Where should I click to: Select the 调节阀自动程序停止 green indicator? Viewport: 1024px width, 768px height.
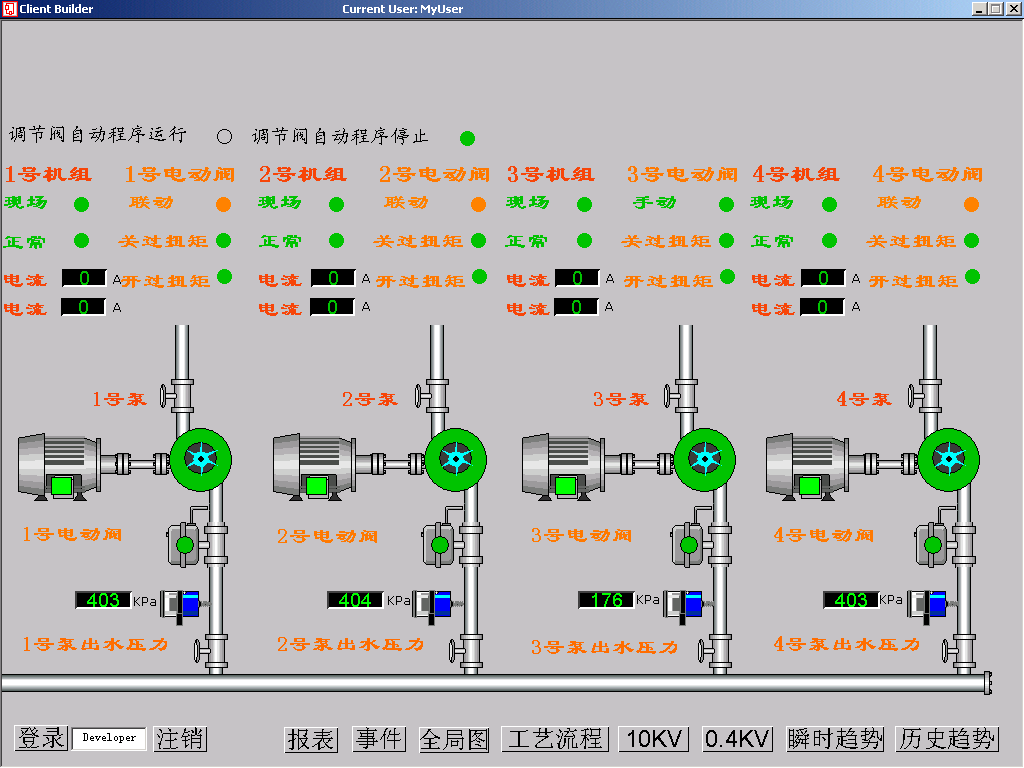click(467, 138)
